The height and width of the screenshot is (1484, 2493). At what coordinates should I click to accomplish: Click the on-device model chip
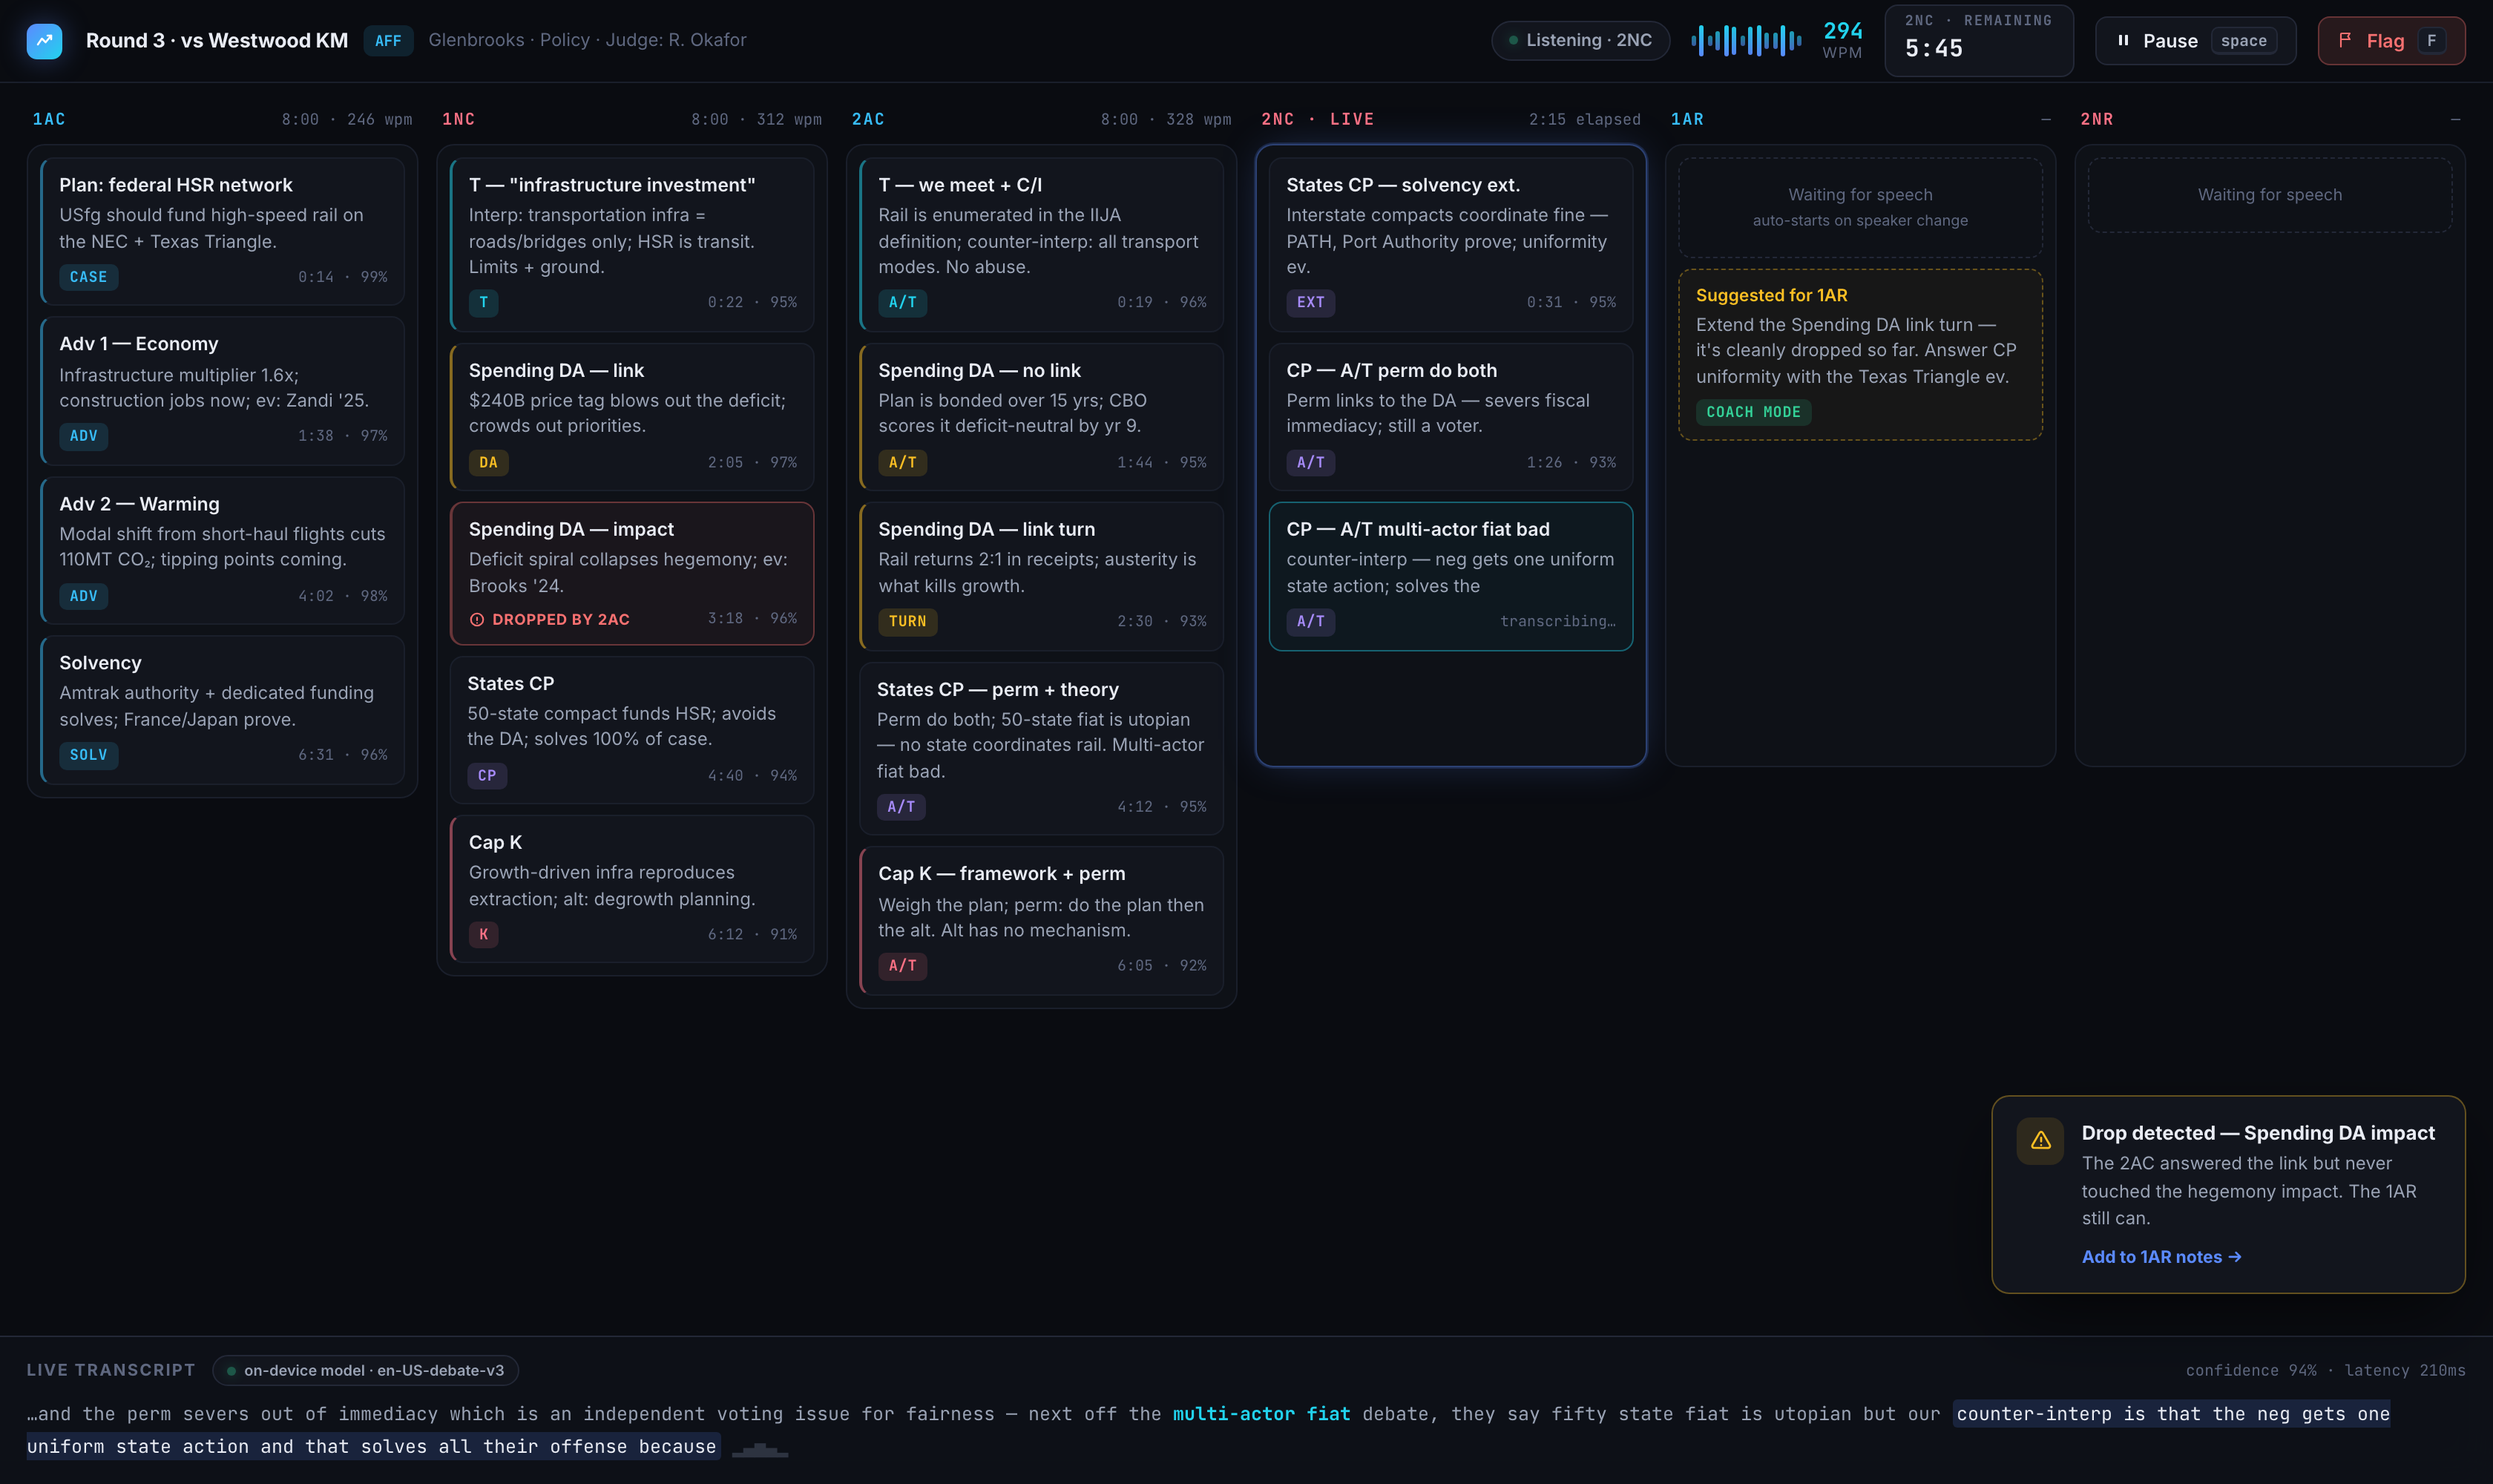tap(365, 1370)
